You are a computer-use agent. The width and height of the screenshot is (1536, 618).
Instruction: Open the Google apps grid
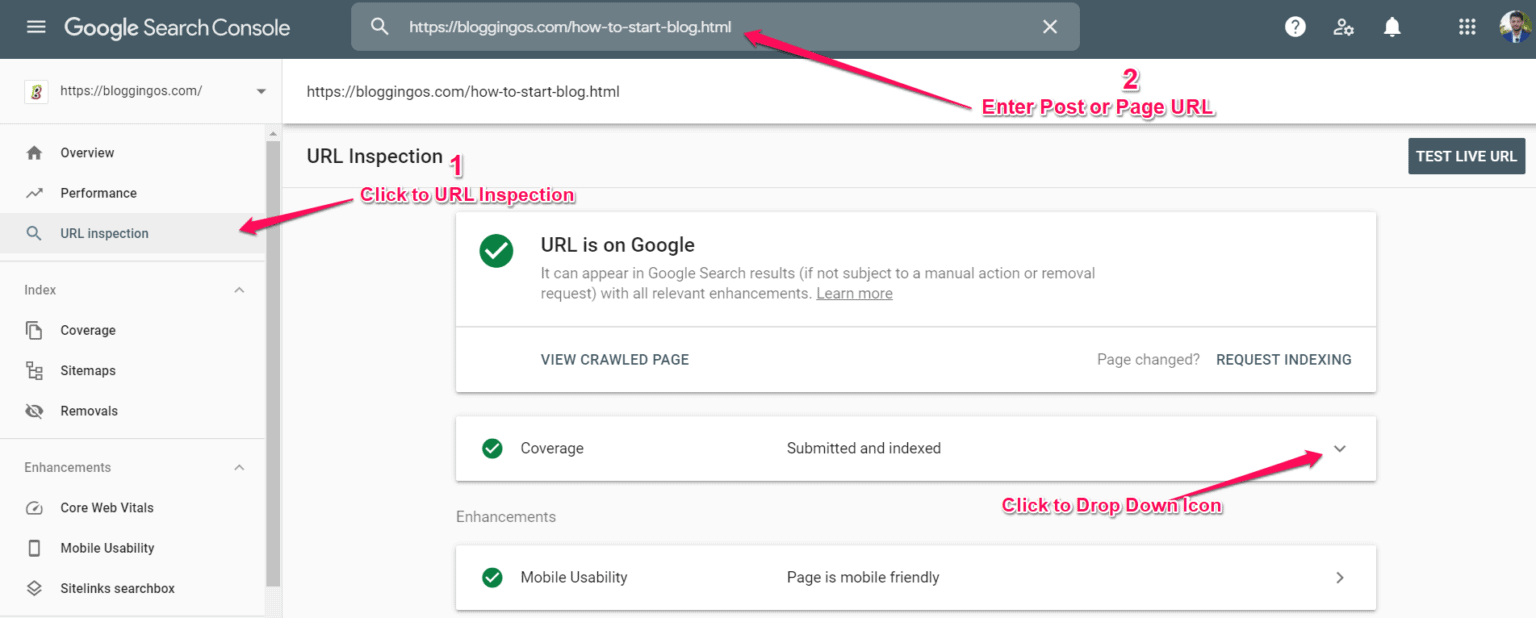pos(1467,27)
